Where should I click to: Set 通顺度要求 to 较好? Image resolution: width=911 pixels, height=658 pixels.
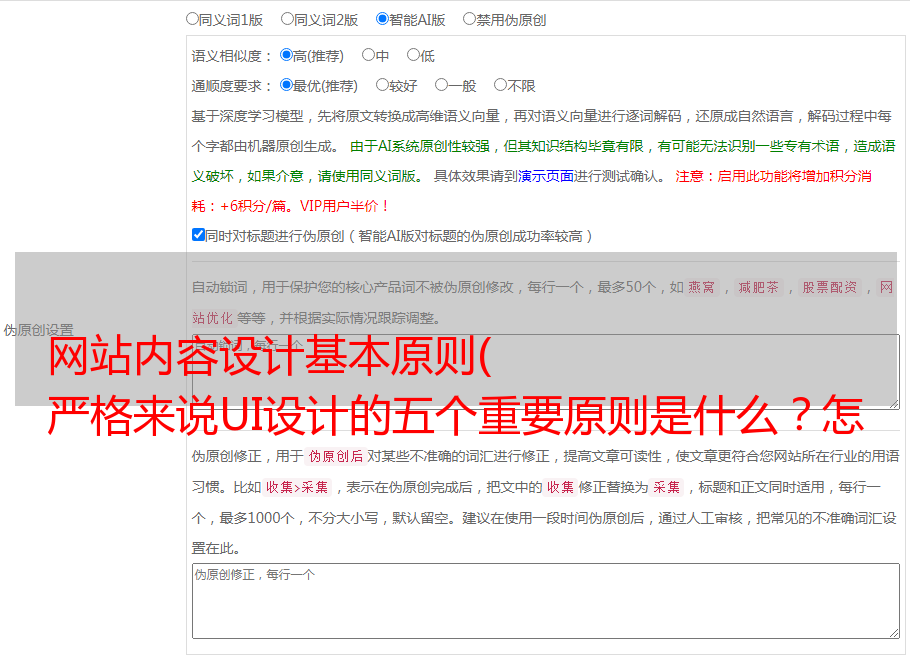tap(383, 86)
